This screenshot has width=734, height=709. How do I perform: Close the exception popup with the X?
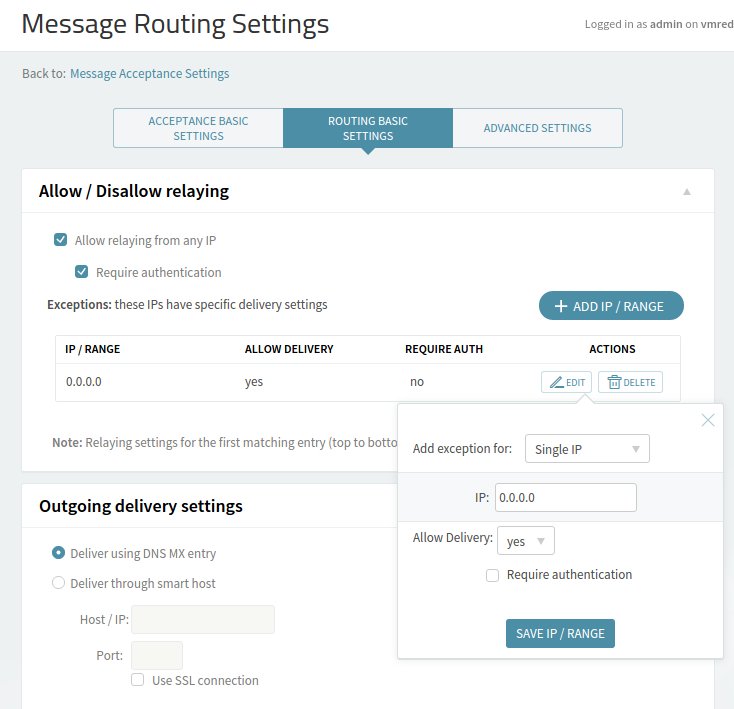(x=708, y=420)
